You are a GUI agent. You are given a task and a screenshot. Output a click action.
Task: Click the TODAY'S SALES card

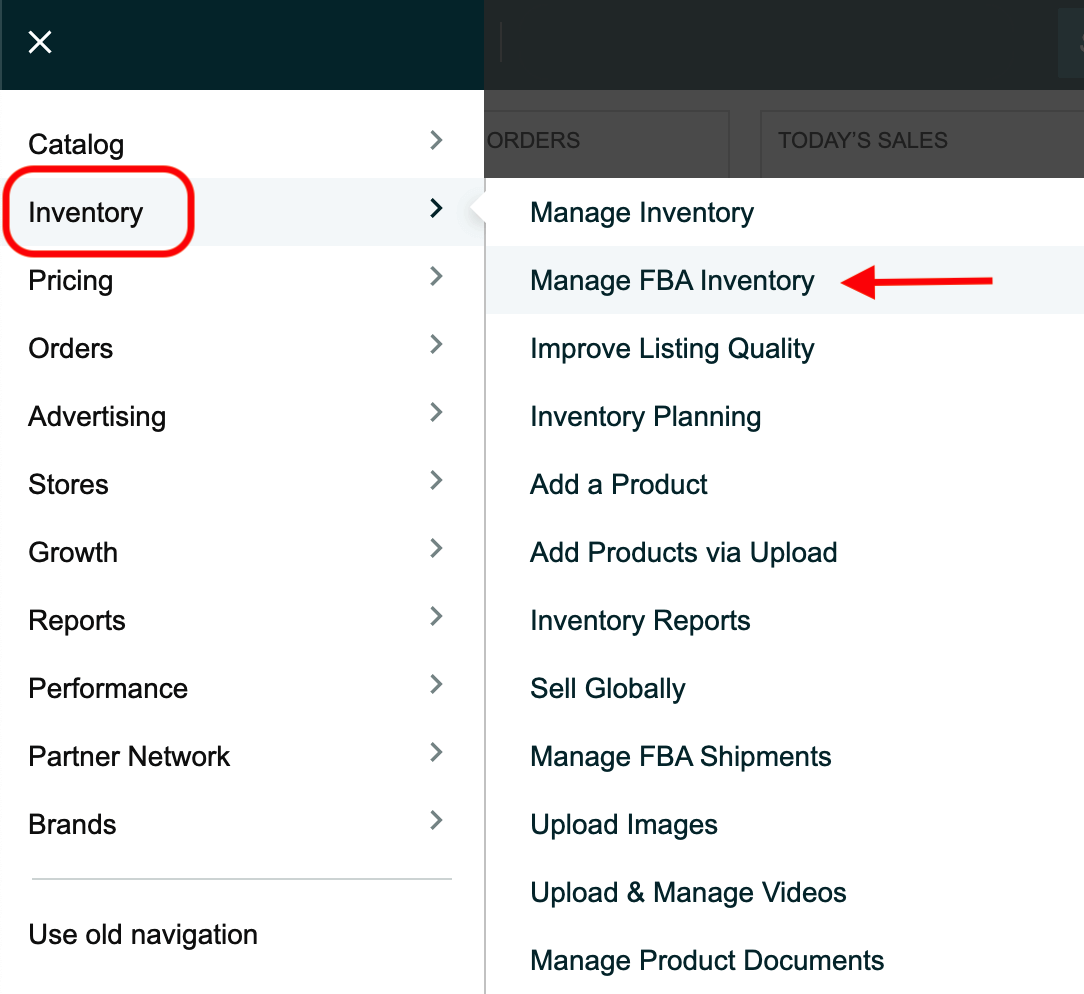pos(922,144)
